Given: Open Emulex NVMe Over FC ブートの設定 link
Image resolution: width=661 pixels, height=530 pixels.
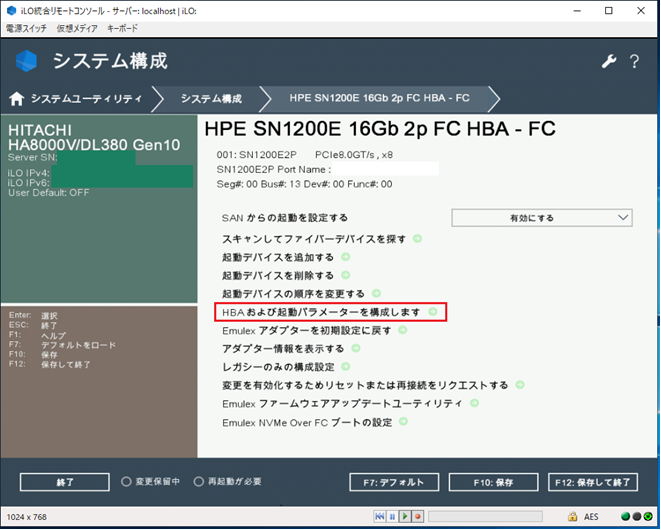Looking at the screenshot, I should 307,422.
